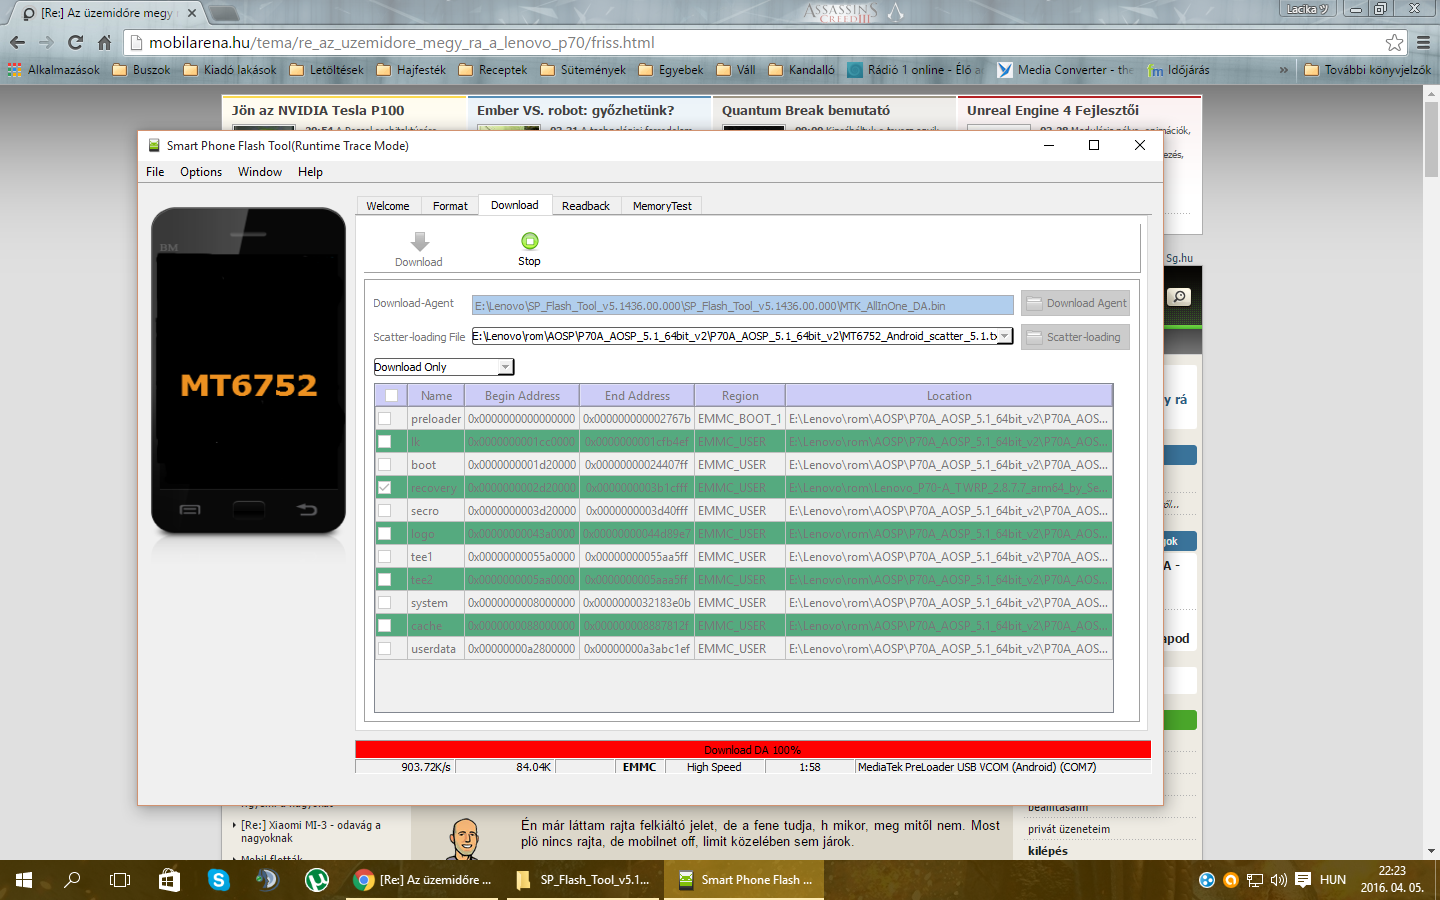Open the További könyvjelzők folder
The width and height of the screenshot is (1440, 900).
click(x=1367, y=70)
